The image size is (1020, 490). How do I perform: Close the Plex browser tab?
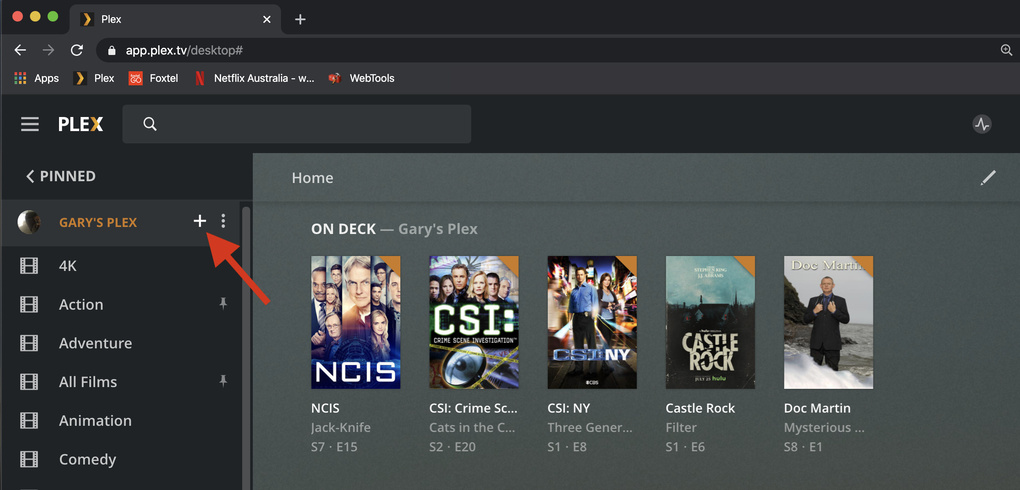[267, 20]
